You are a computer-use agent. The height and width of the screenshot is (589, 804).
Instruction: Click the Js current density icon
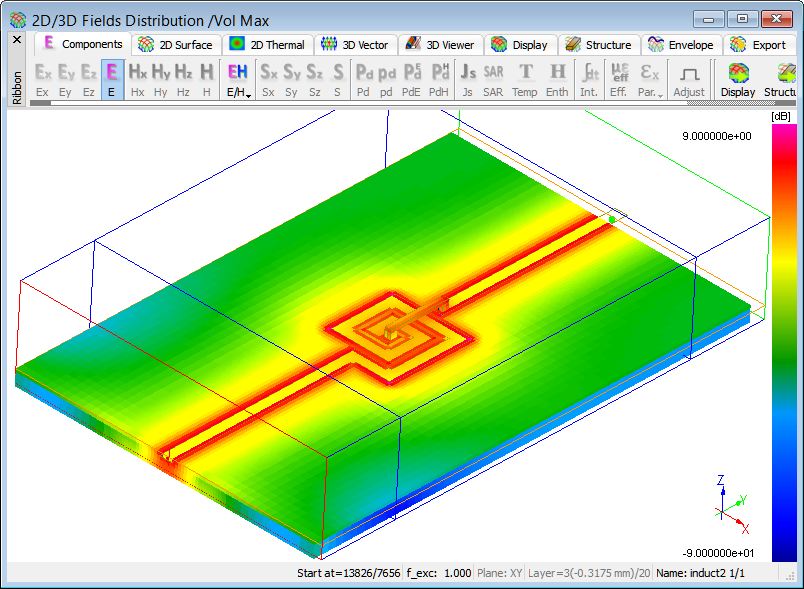pyautogui.click(x=467, y=79)
